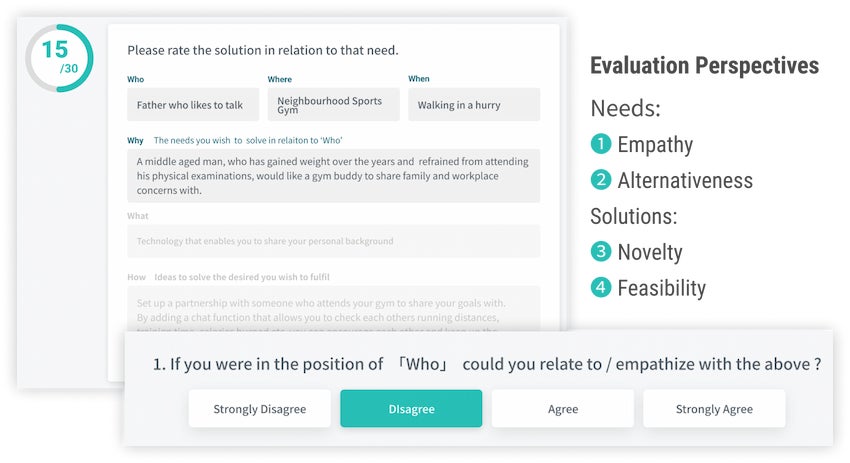Choose the Agree rating option
Viewport: 850px width, 463px height.
(x=562, y=408)
